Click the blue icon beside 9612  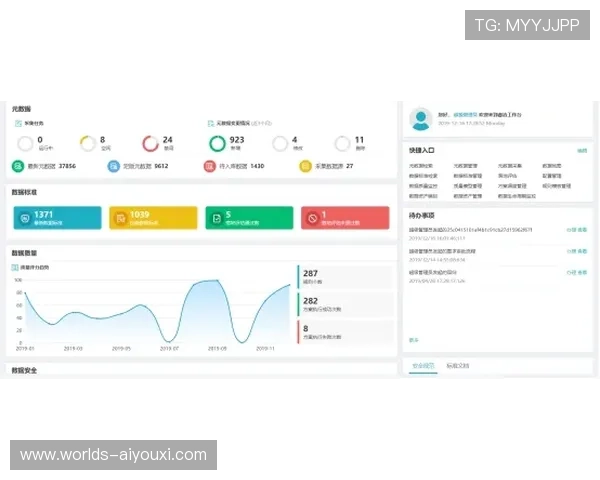pos(113,166)
